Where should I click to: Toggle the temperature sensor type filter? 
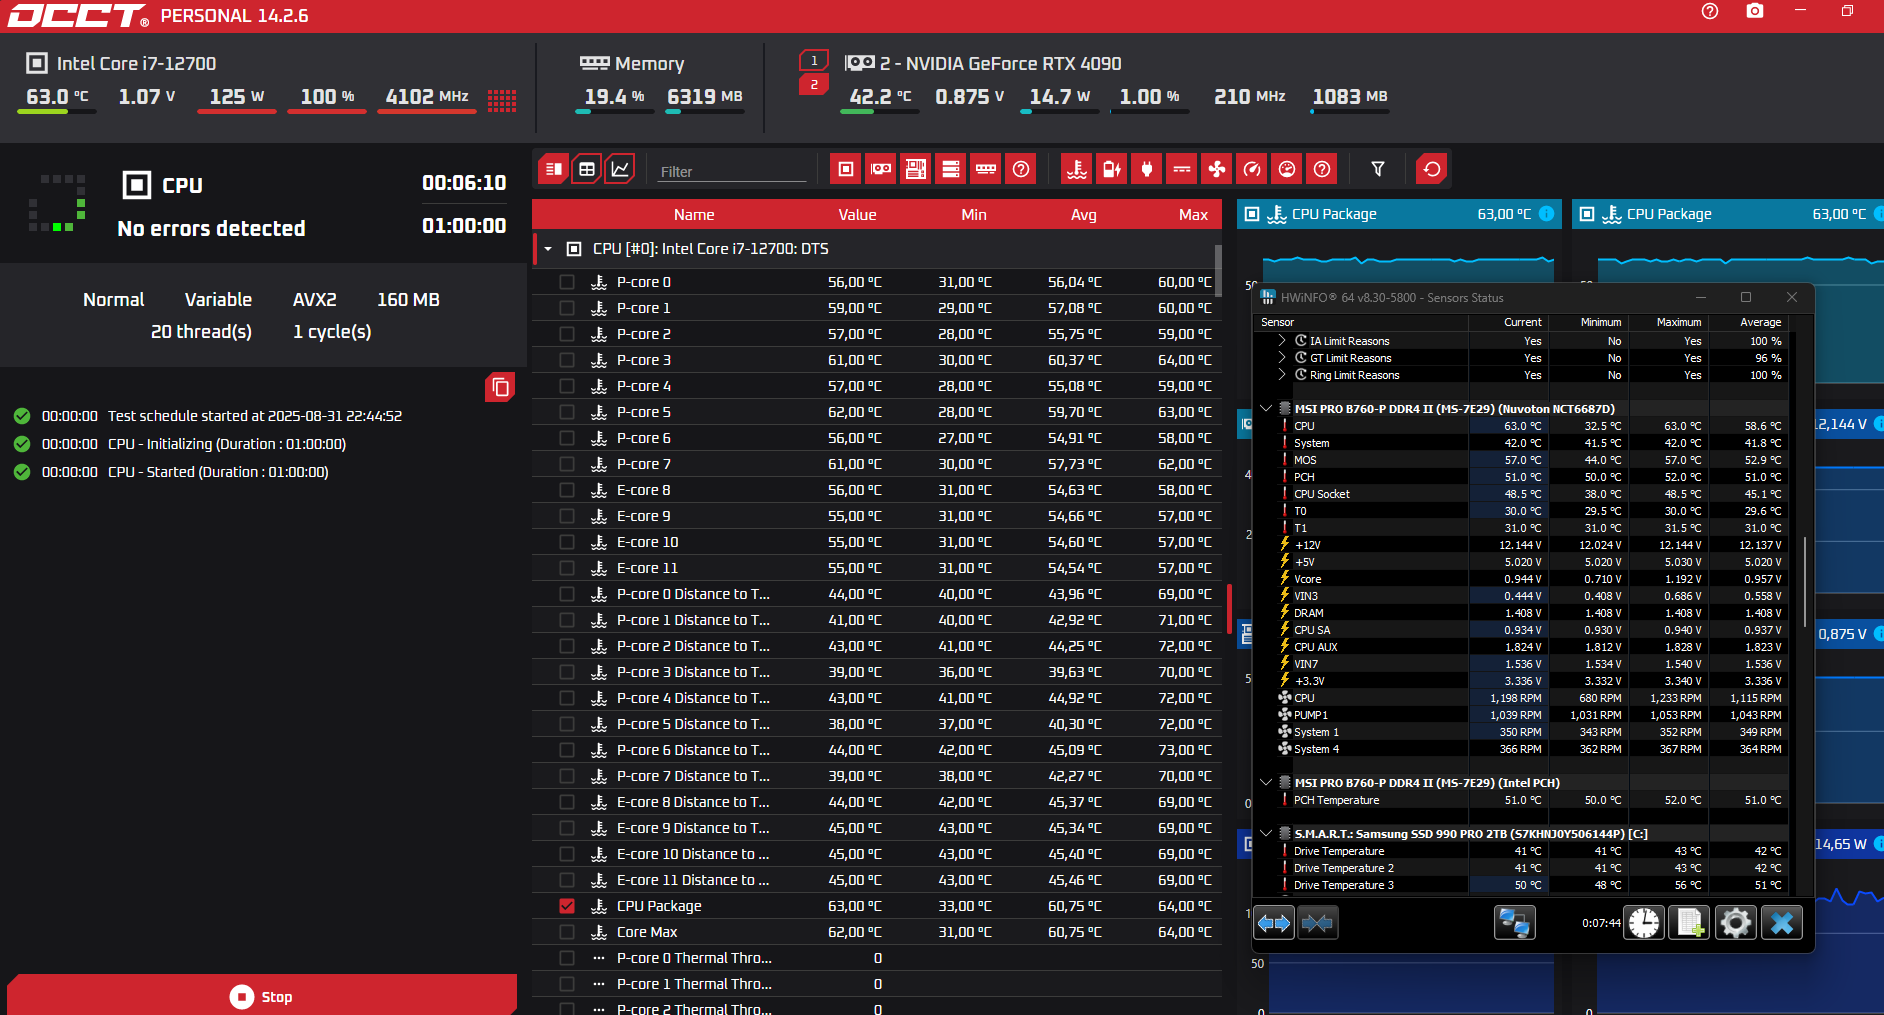pos(1077,169)
